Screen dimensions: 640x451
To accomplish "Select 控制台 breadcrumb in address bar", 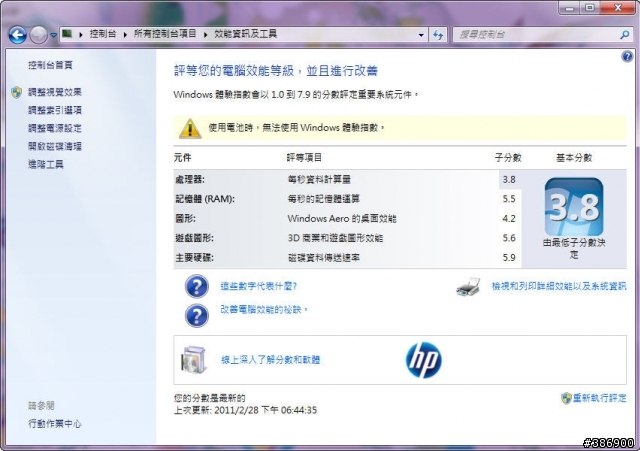I will point(103,33).
